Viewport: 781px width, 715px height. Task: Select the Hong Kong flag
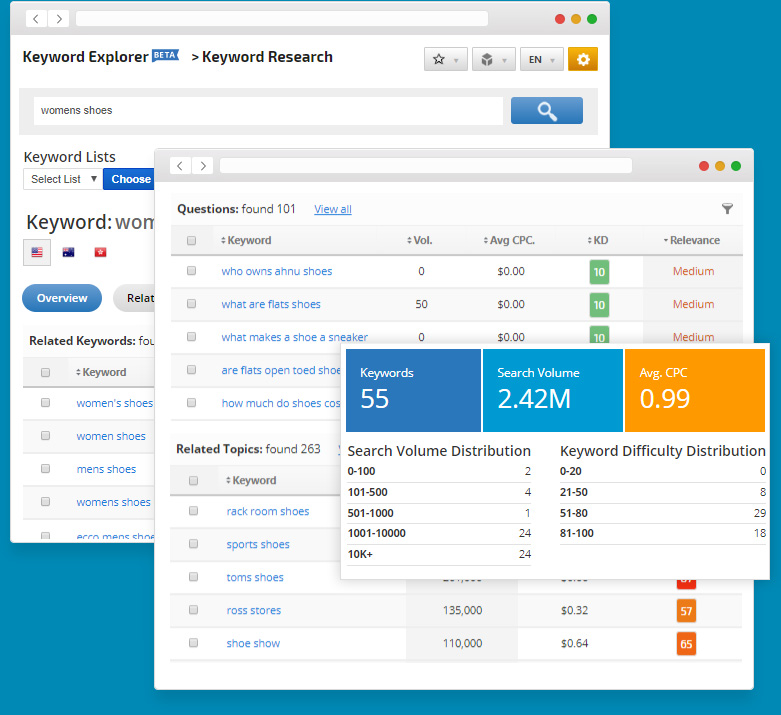pos(99,253)
